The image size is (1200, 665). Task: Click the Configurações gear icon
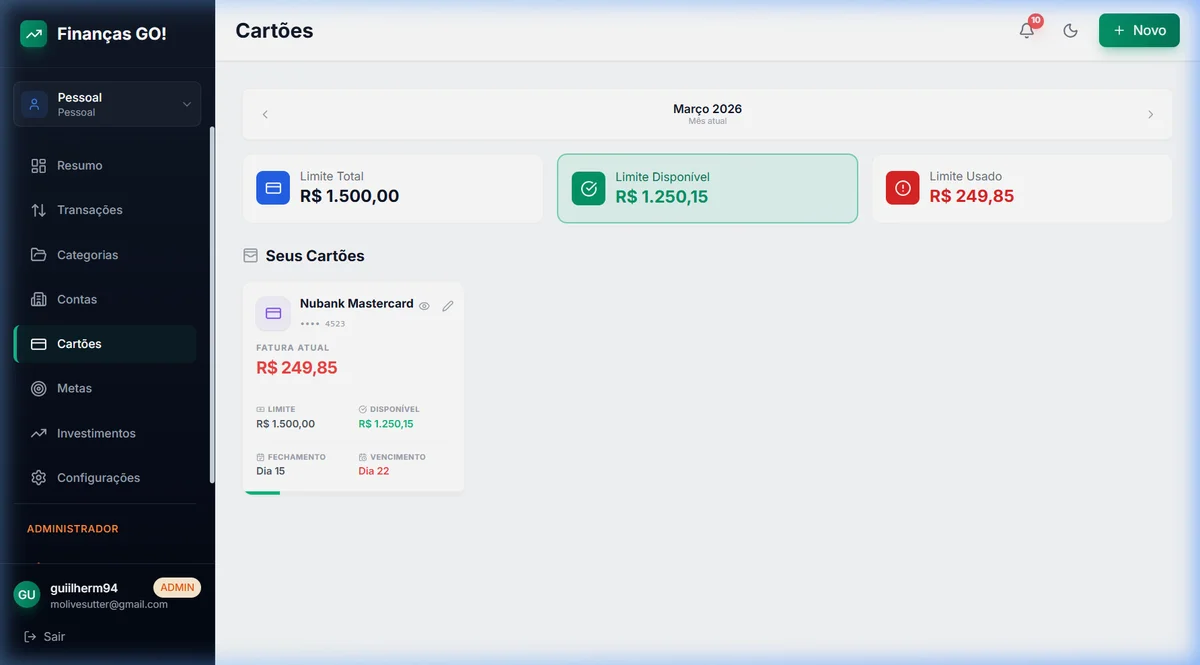point(39,478)
